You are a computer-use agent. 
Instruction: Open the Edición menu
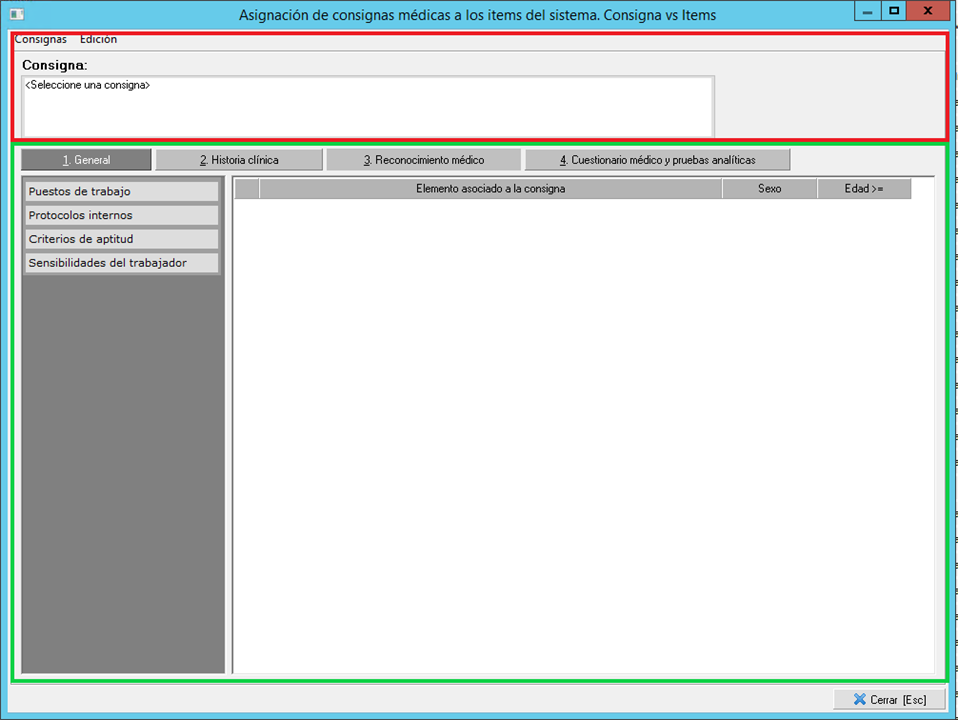tap(98, 39)
